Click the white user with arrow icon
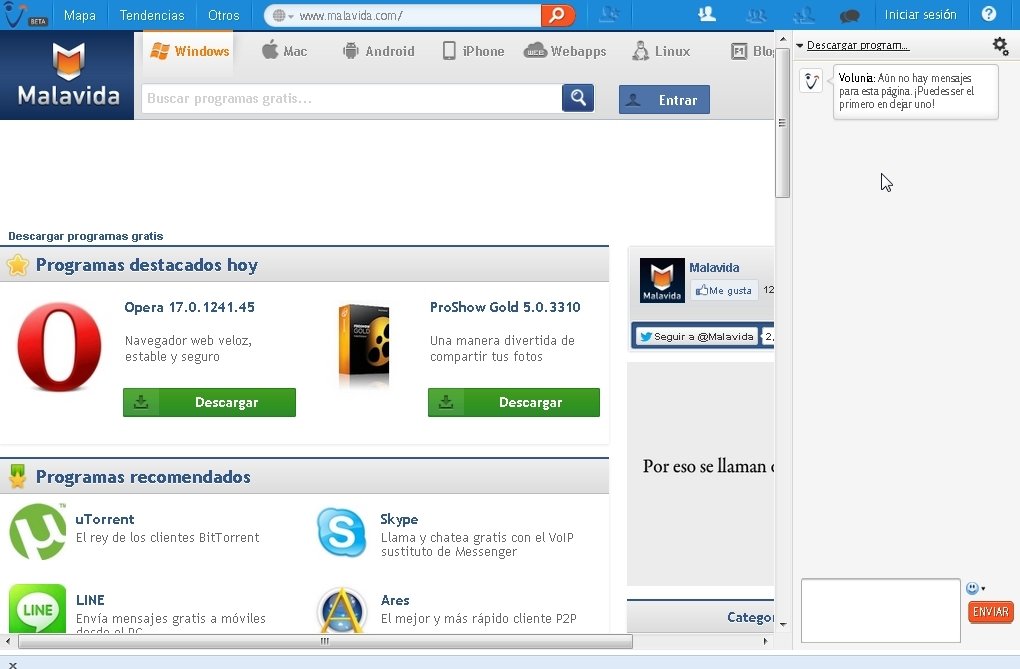Viewport: 1020px width, 669px height. click(707, 14)
